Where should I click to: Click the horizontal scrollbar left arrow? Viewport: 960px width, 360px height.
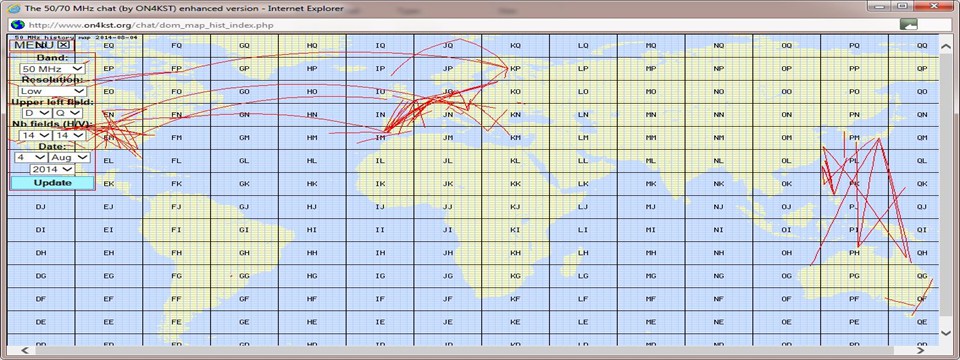tap(25, 351)
